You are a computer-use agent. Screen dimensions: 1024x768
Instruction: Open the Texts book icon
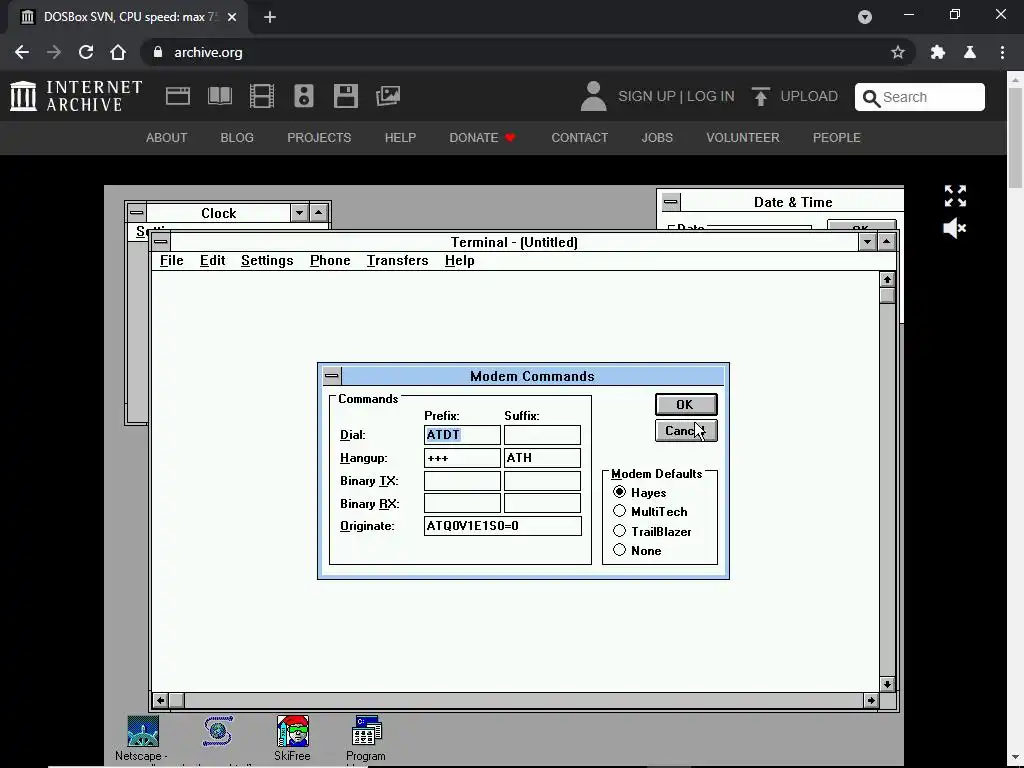click(x=219, y=96)
